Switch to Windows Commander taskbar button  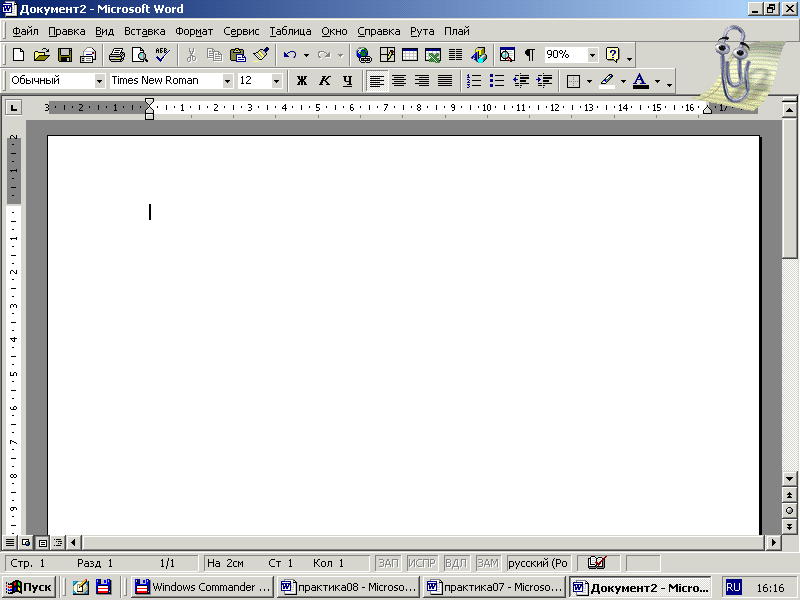(x=203, y=587)
